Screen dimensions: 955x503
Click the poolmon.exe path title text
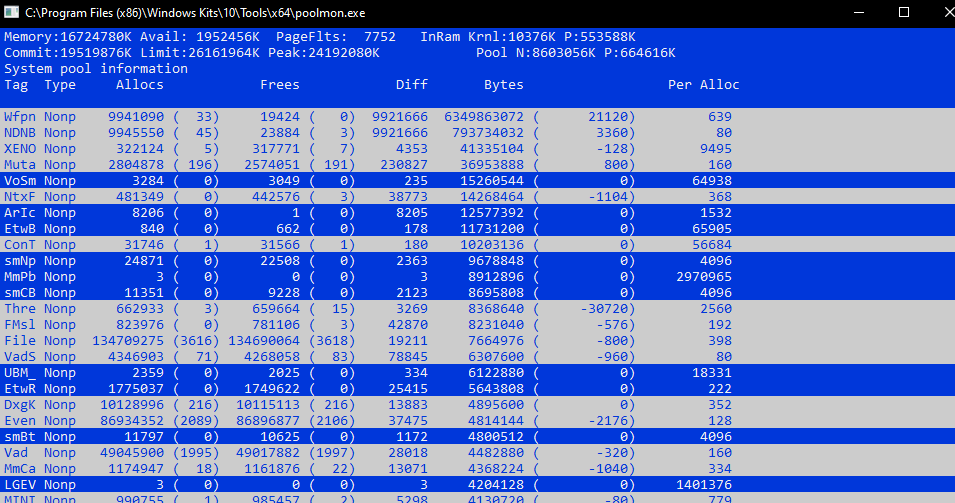(x=196, y=13)
